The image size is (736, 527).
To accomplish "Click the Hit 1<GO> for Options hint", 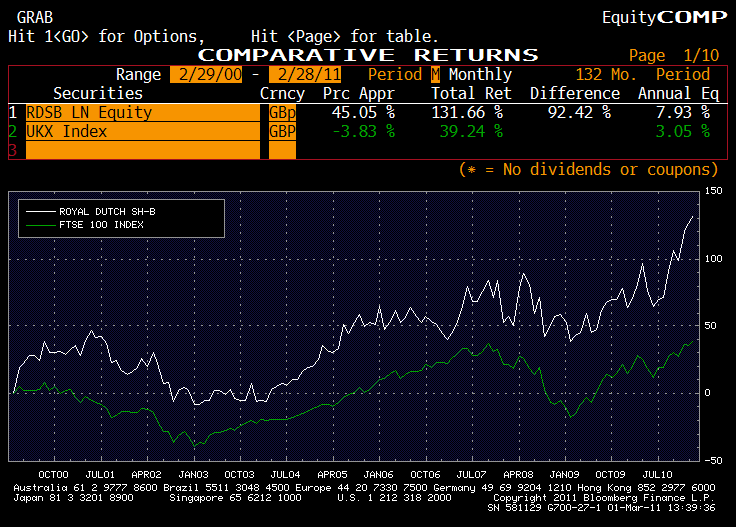I will coord(107,37).
